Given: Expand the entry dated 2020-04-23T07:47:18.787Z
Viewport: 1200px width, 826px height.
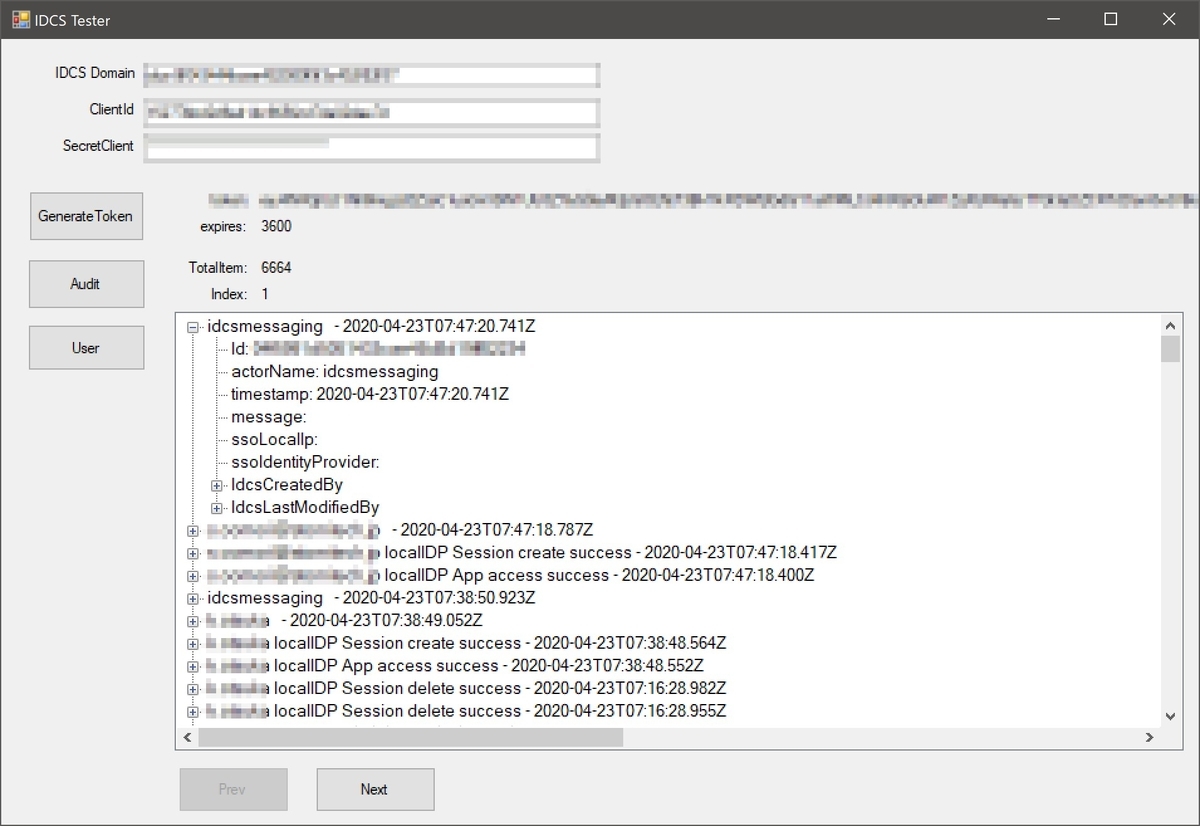Looking at the screenshot, I should tap(193, 530).
